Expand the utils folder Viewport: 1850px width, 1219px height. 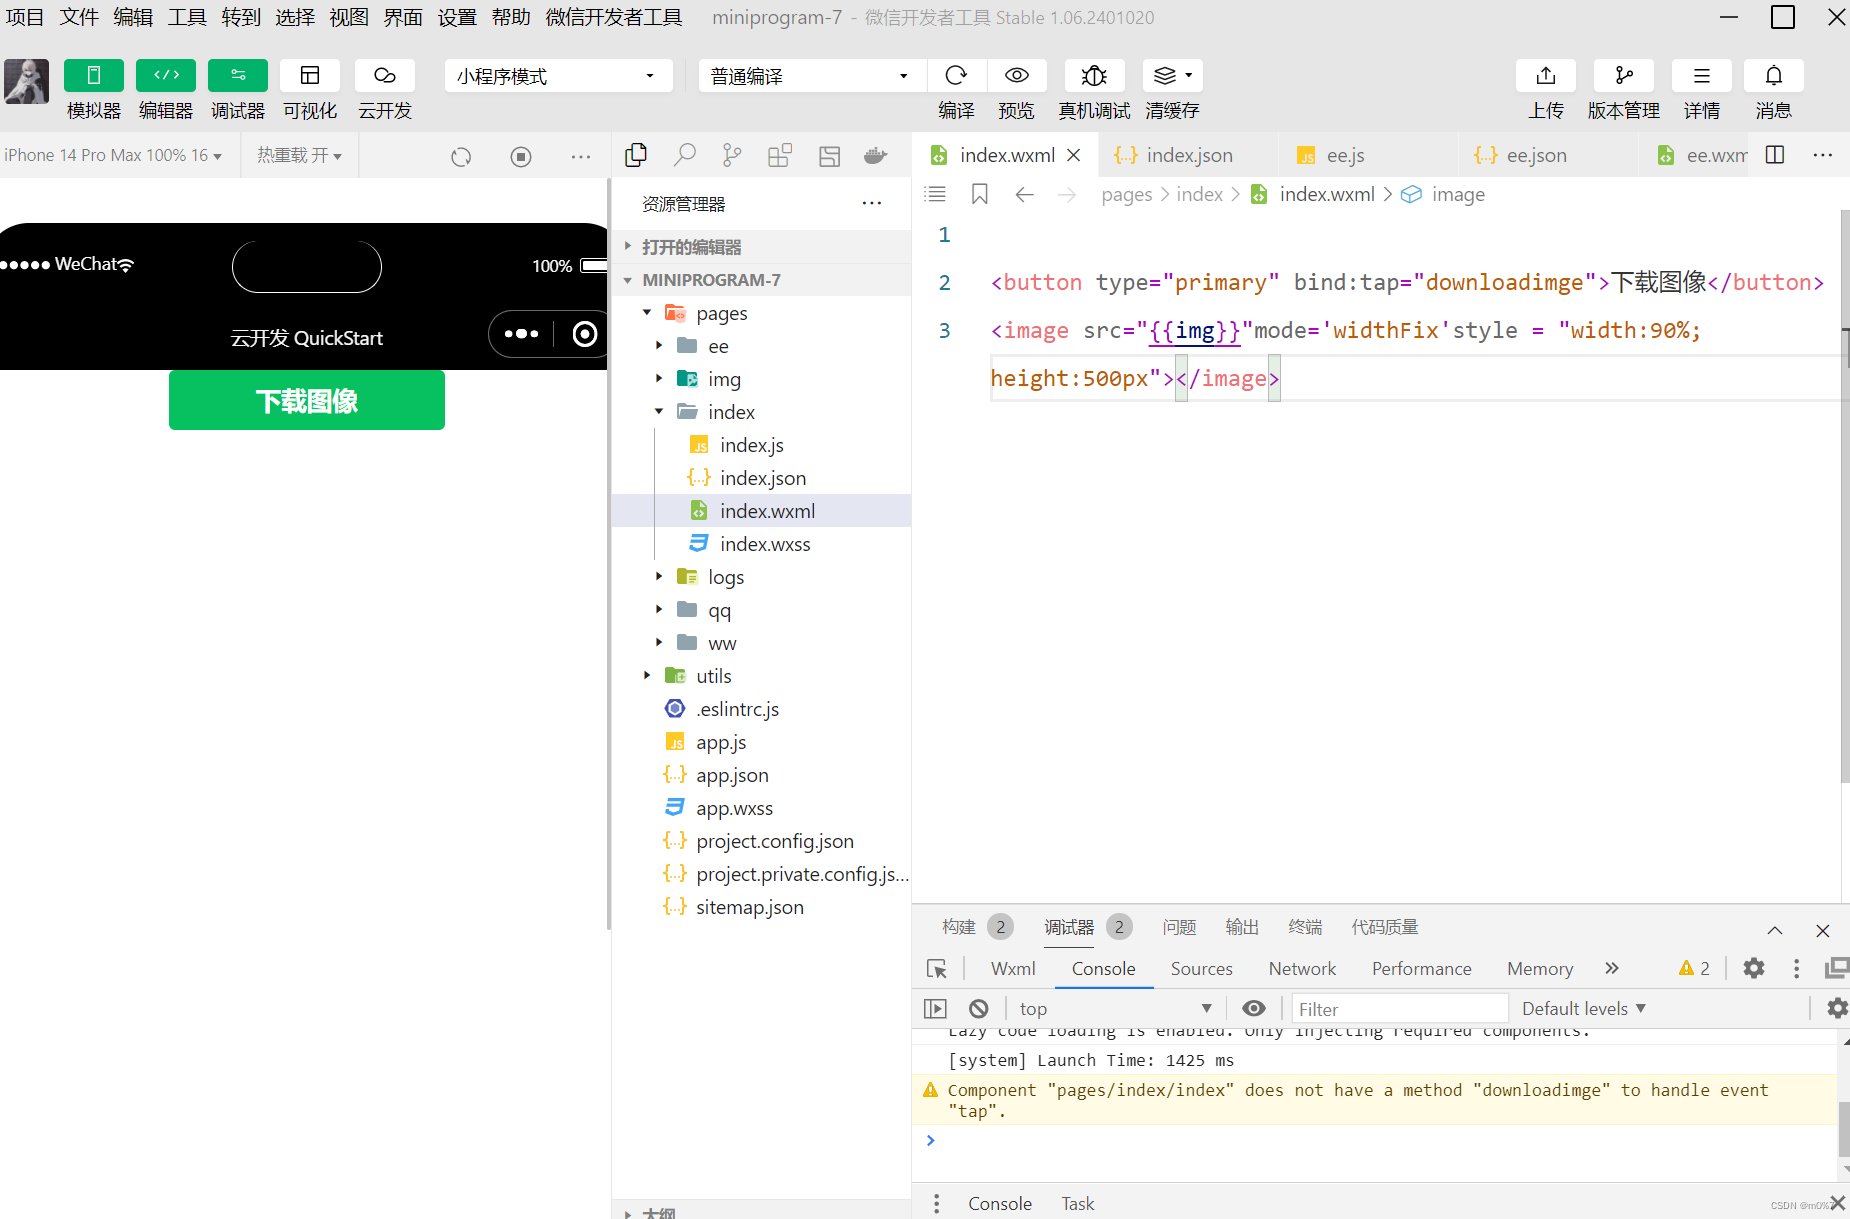tap(714, 676)
